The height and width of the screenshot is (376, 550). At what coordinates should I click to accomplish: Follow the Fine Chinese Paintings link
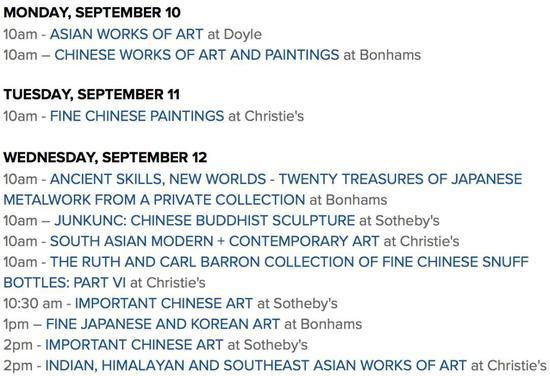[x=137, y=116]
